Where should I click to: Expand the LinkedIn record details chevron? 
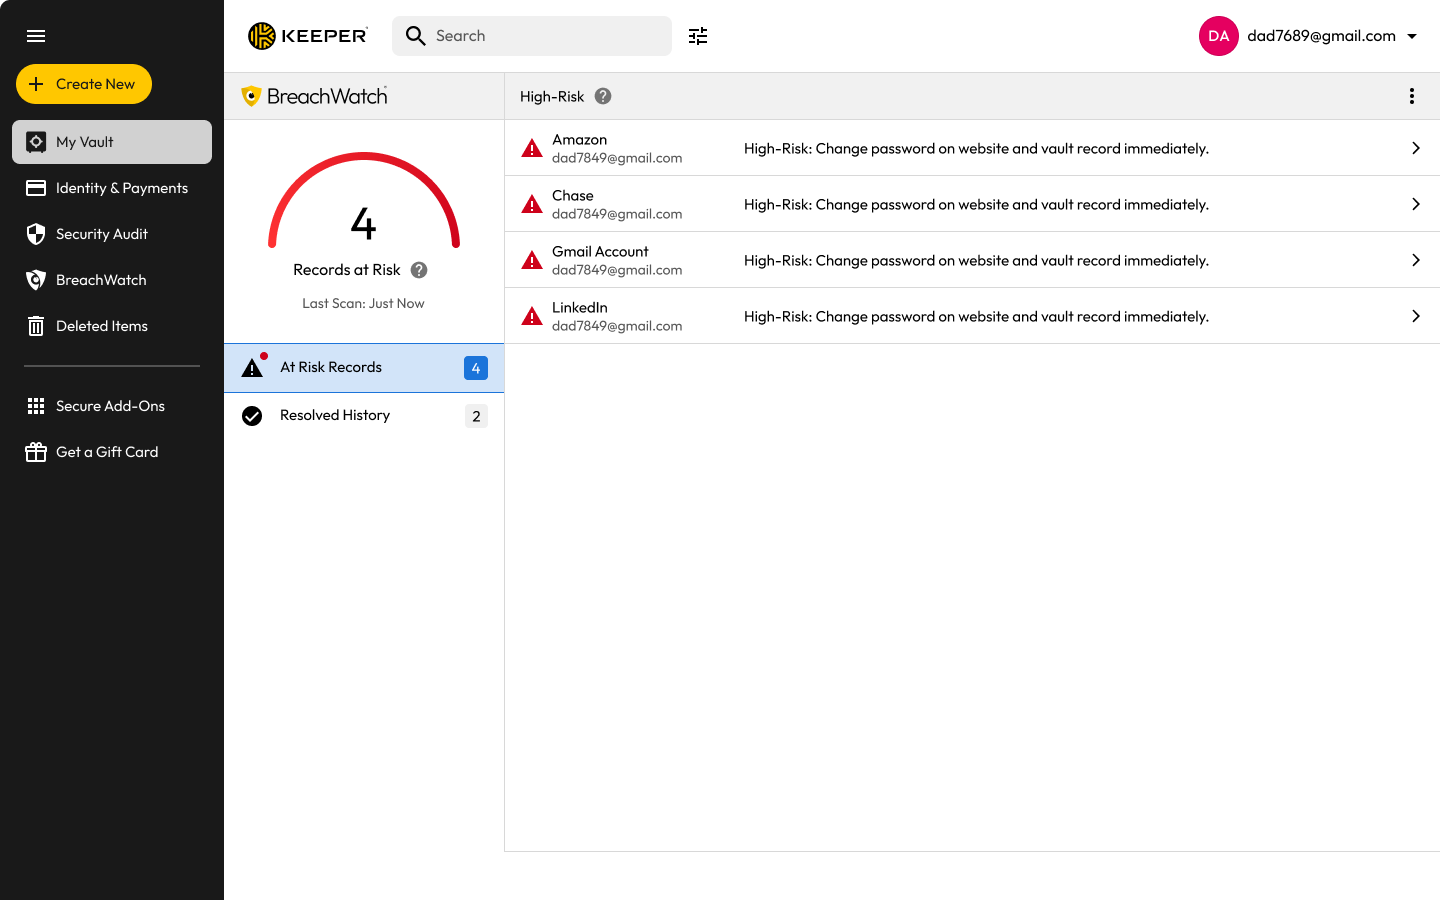[1416, 315]
